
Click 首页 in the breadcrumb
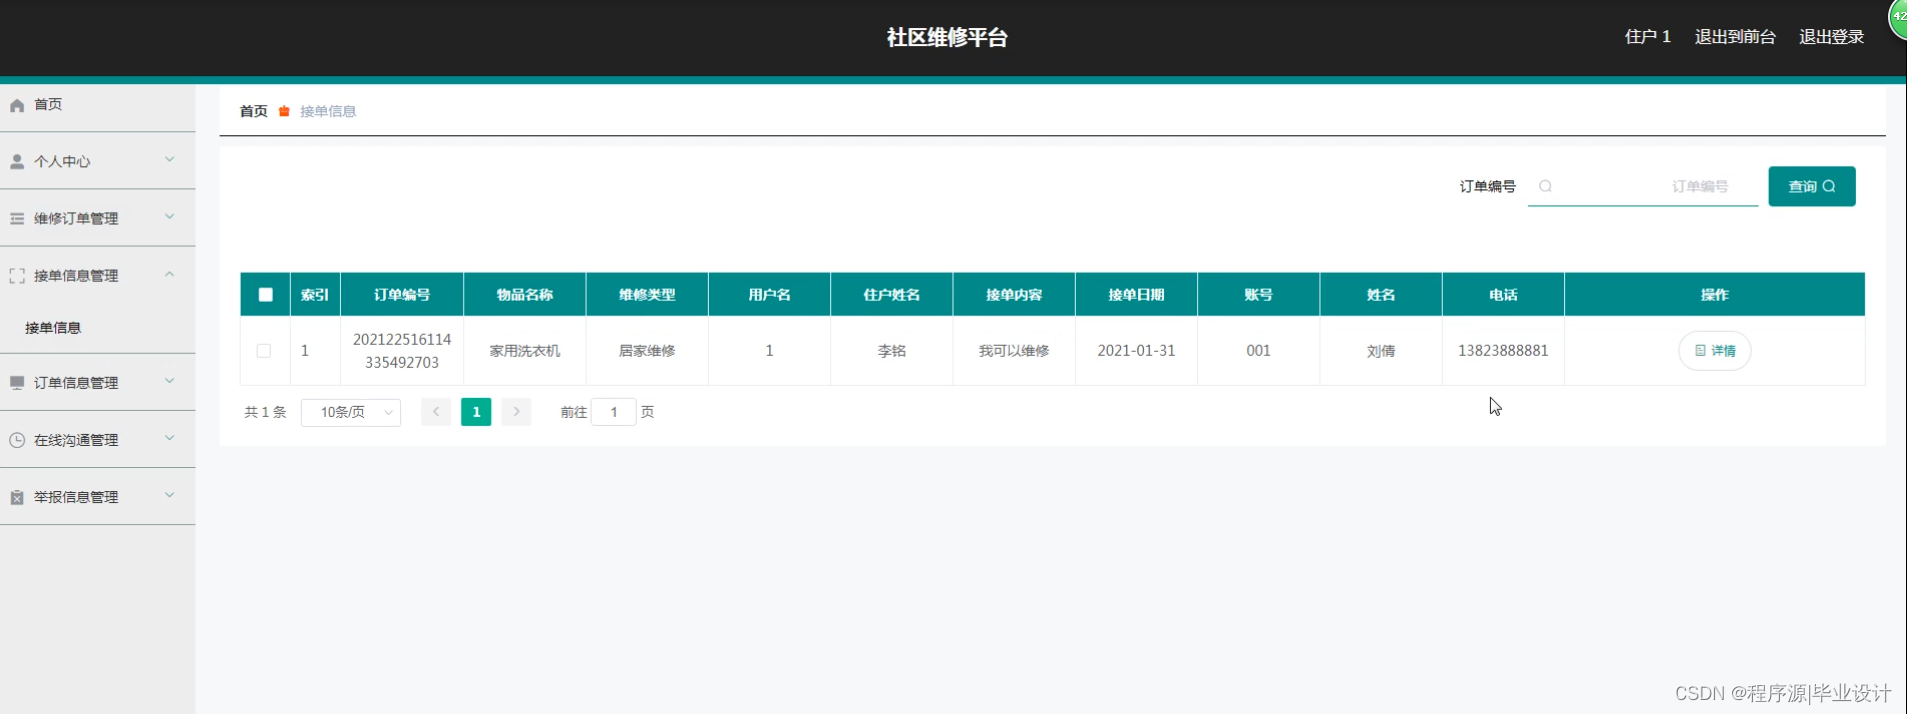tap(254, 111)
